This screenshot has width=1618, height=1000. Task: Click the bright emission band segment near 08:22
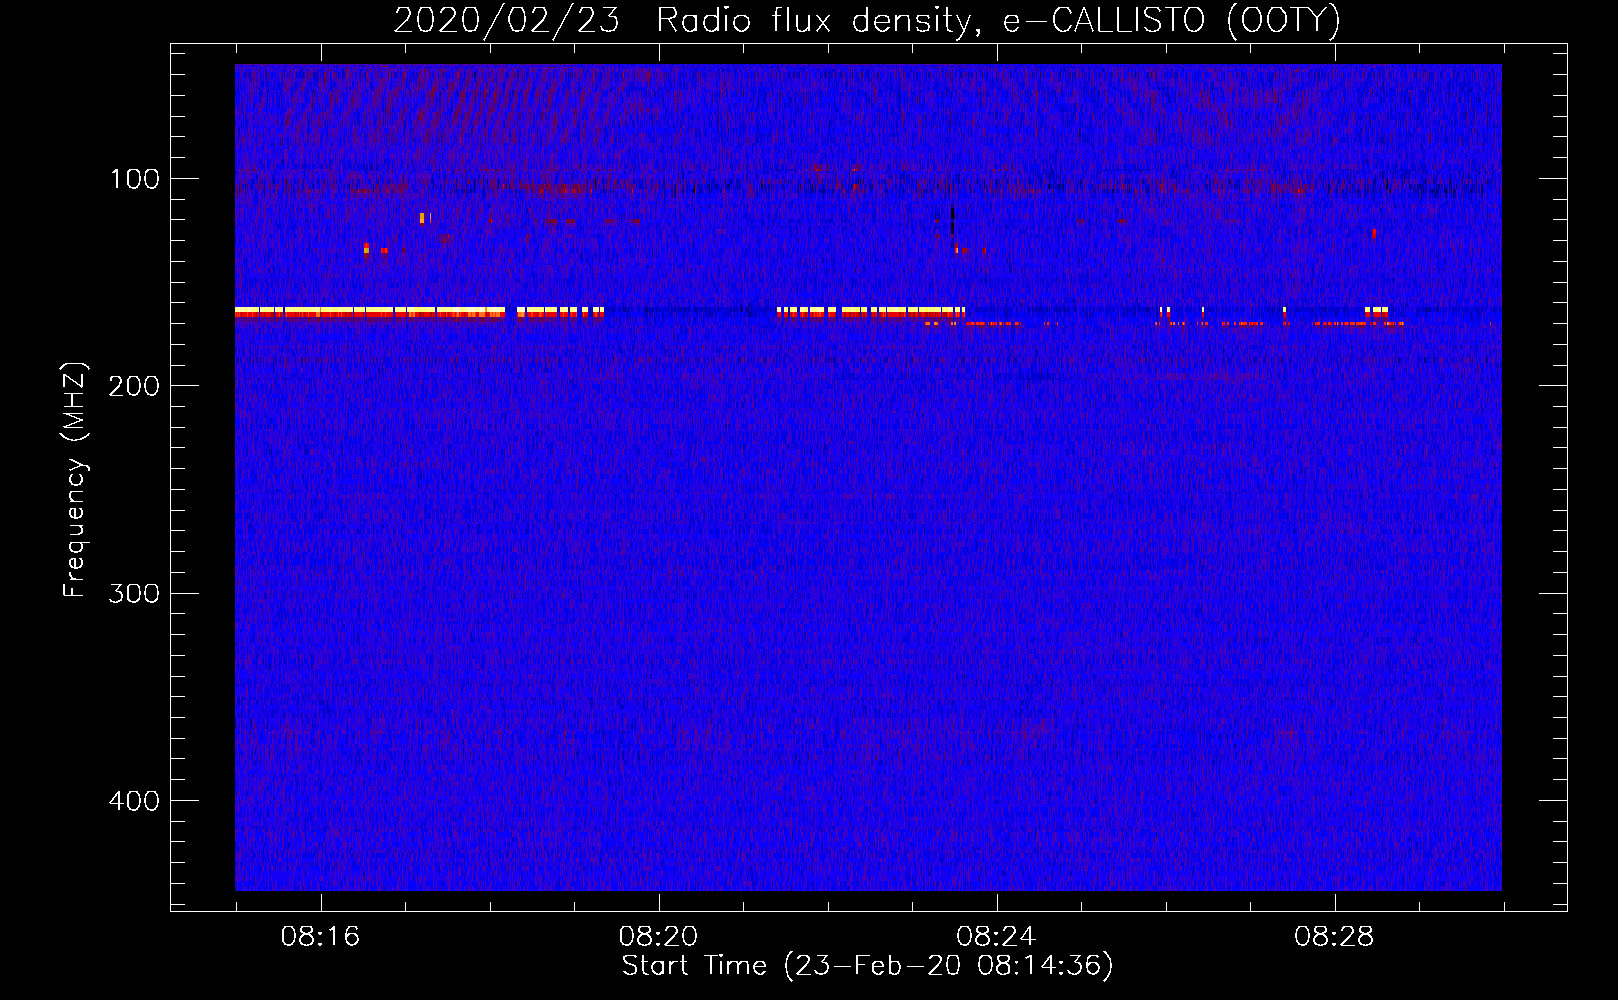coord(871,312)
